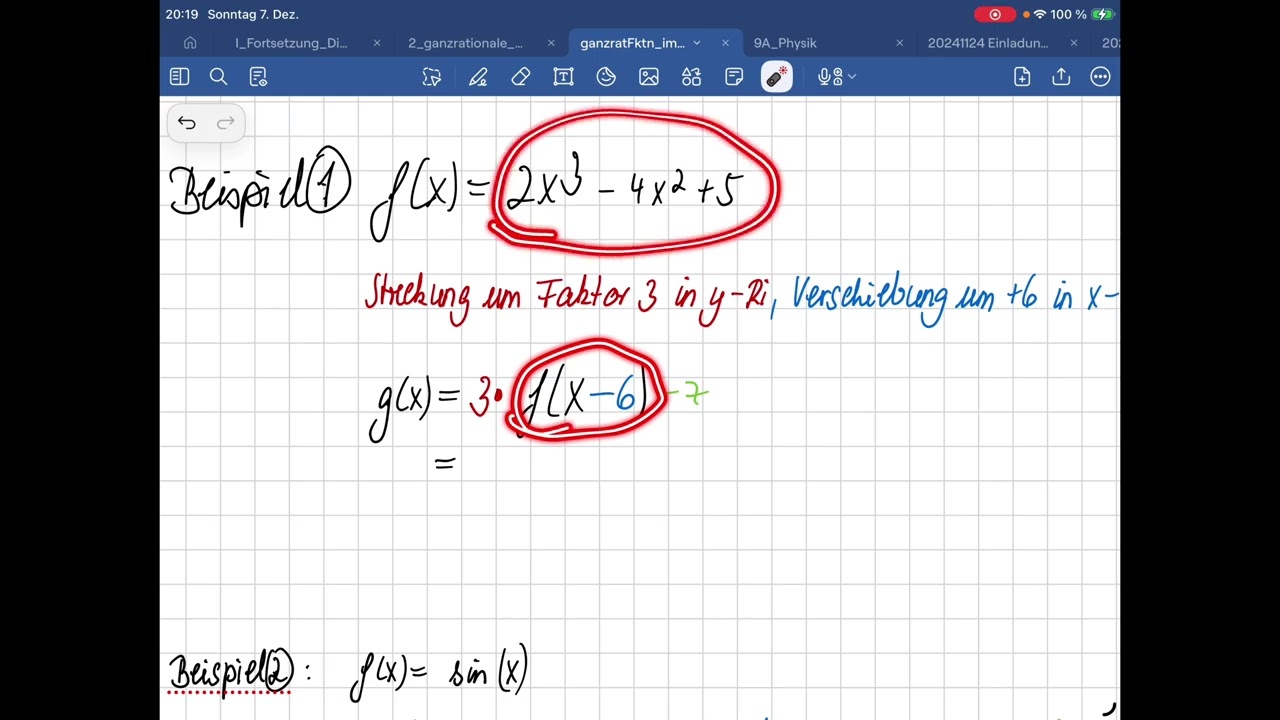1280x720 pixels.
Task: Switch to the 9A_Physik tab
Action: point(785,43)
